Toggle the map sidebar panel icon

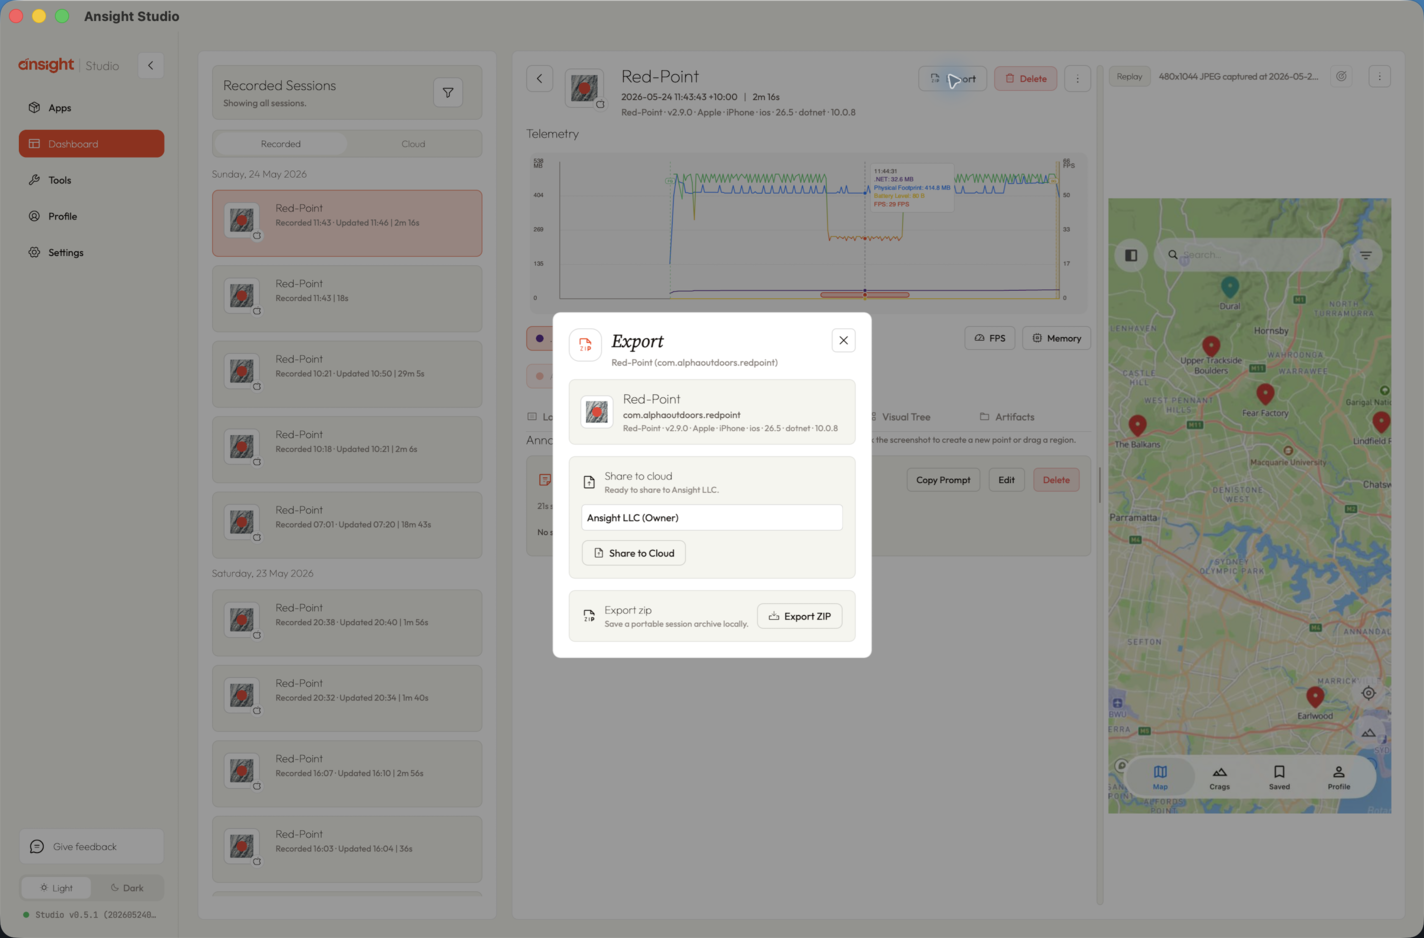click(1131, 255)
